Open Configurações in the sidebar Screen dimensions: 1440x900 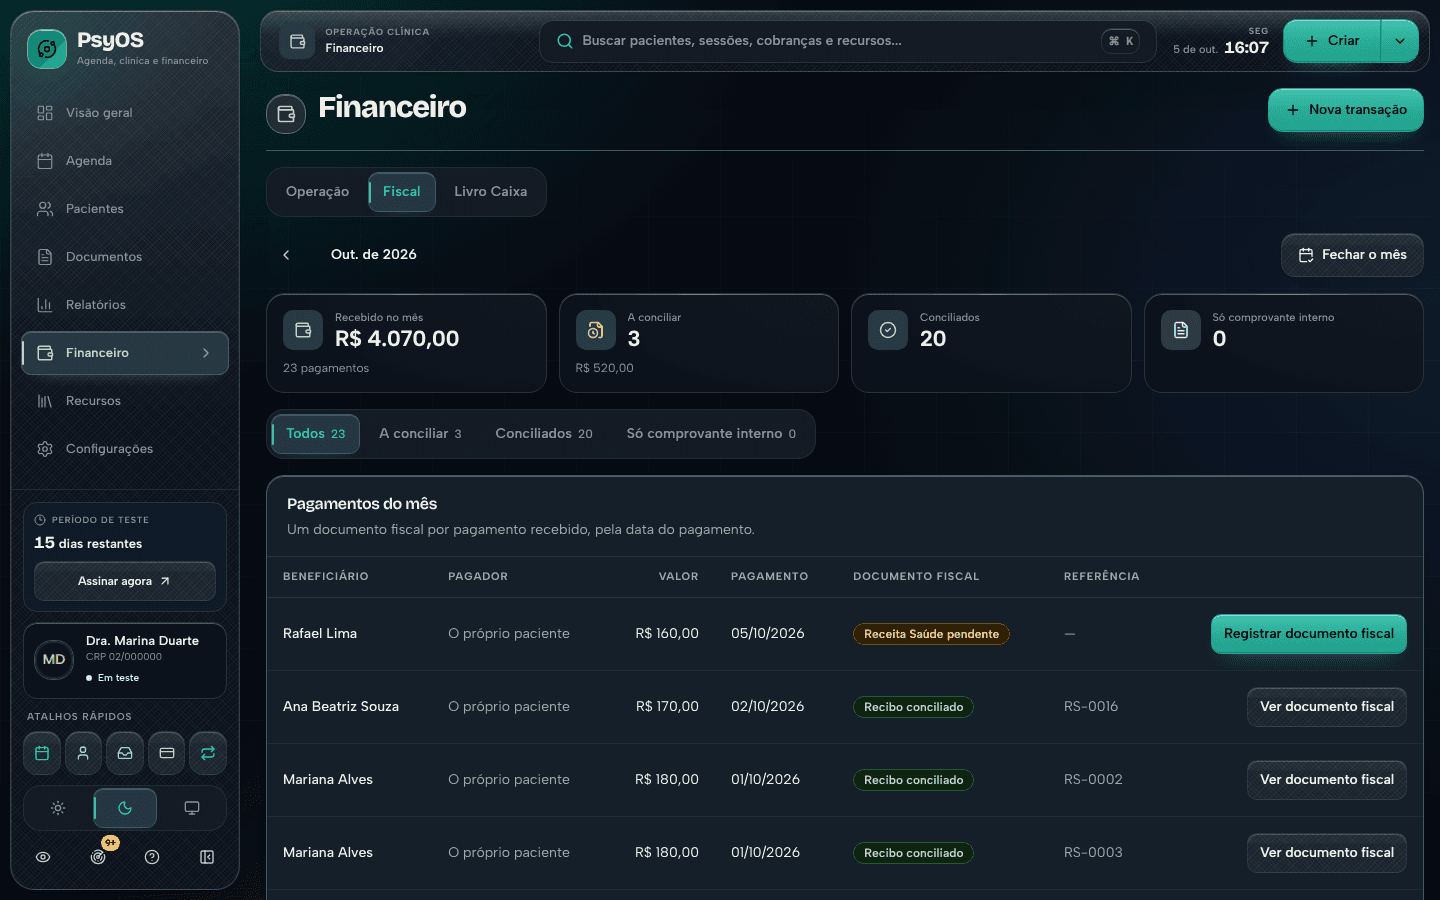pyautogui.click(x=125, y=449)
